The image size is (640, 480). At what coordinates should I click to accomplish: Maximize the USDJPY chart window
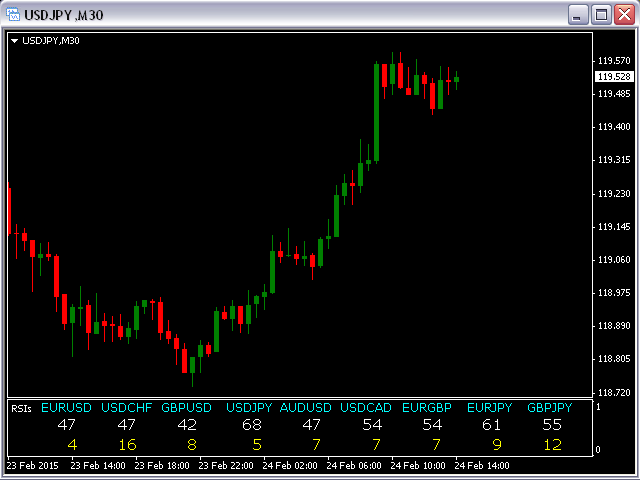(x=601, y=15)
